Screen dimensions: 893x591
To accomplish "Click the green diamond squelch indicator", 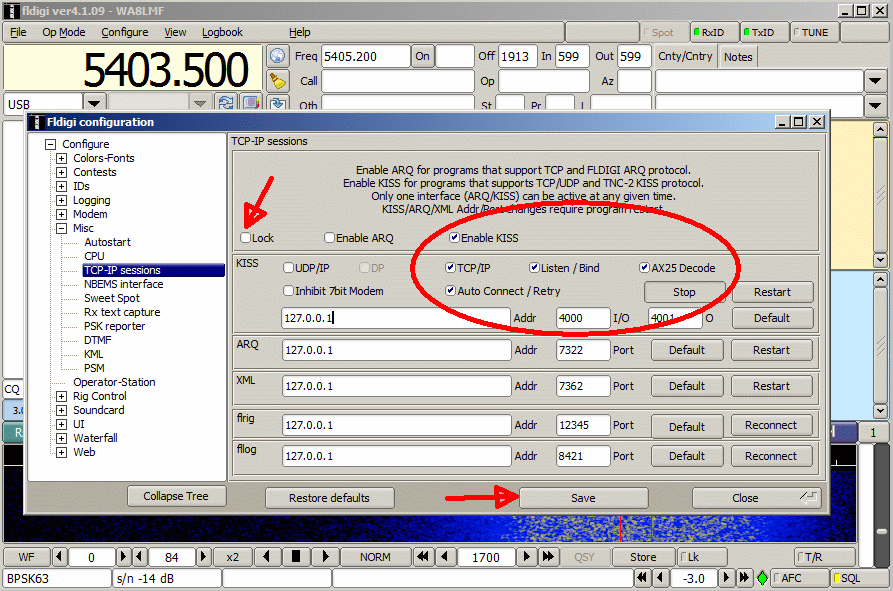I will coord(762,578).
